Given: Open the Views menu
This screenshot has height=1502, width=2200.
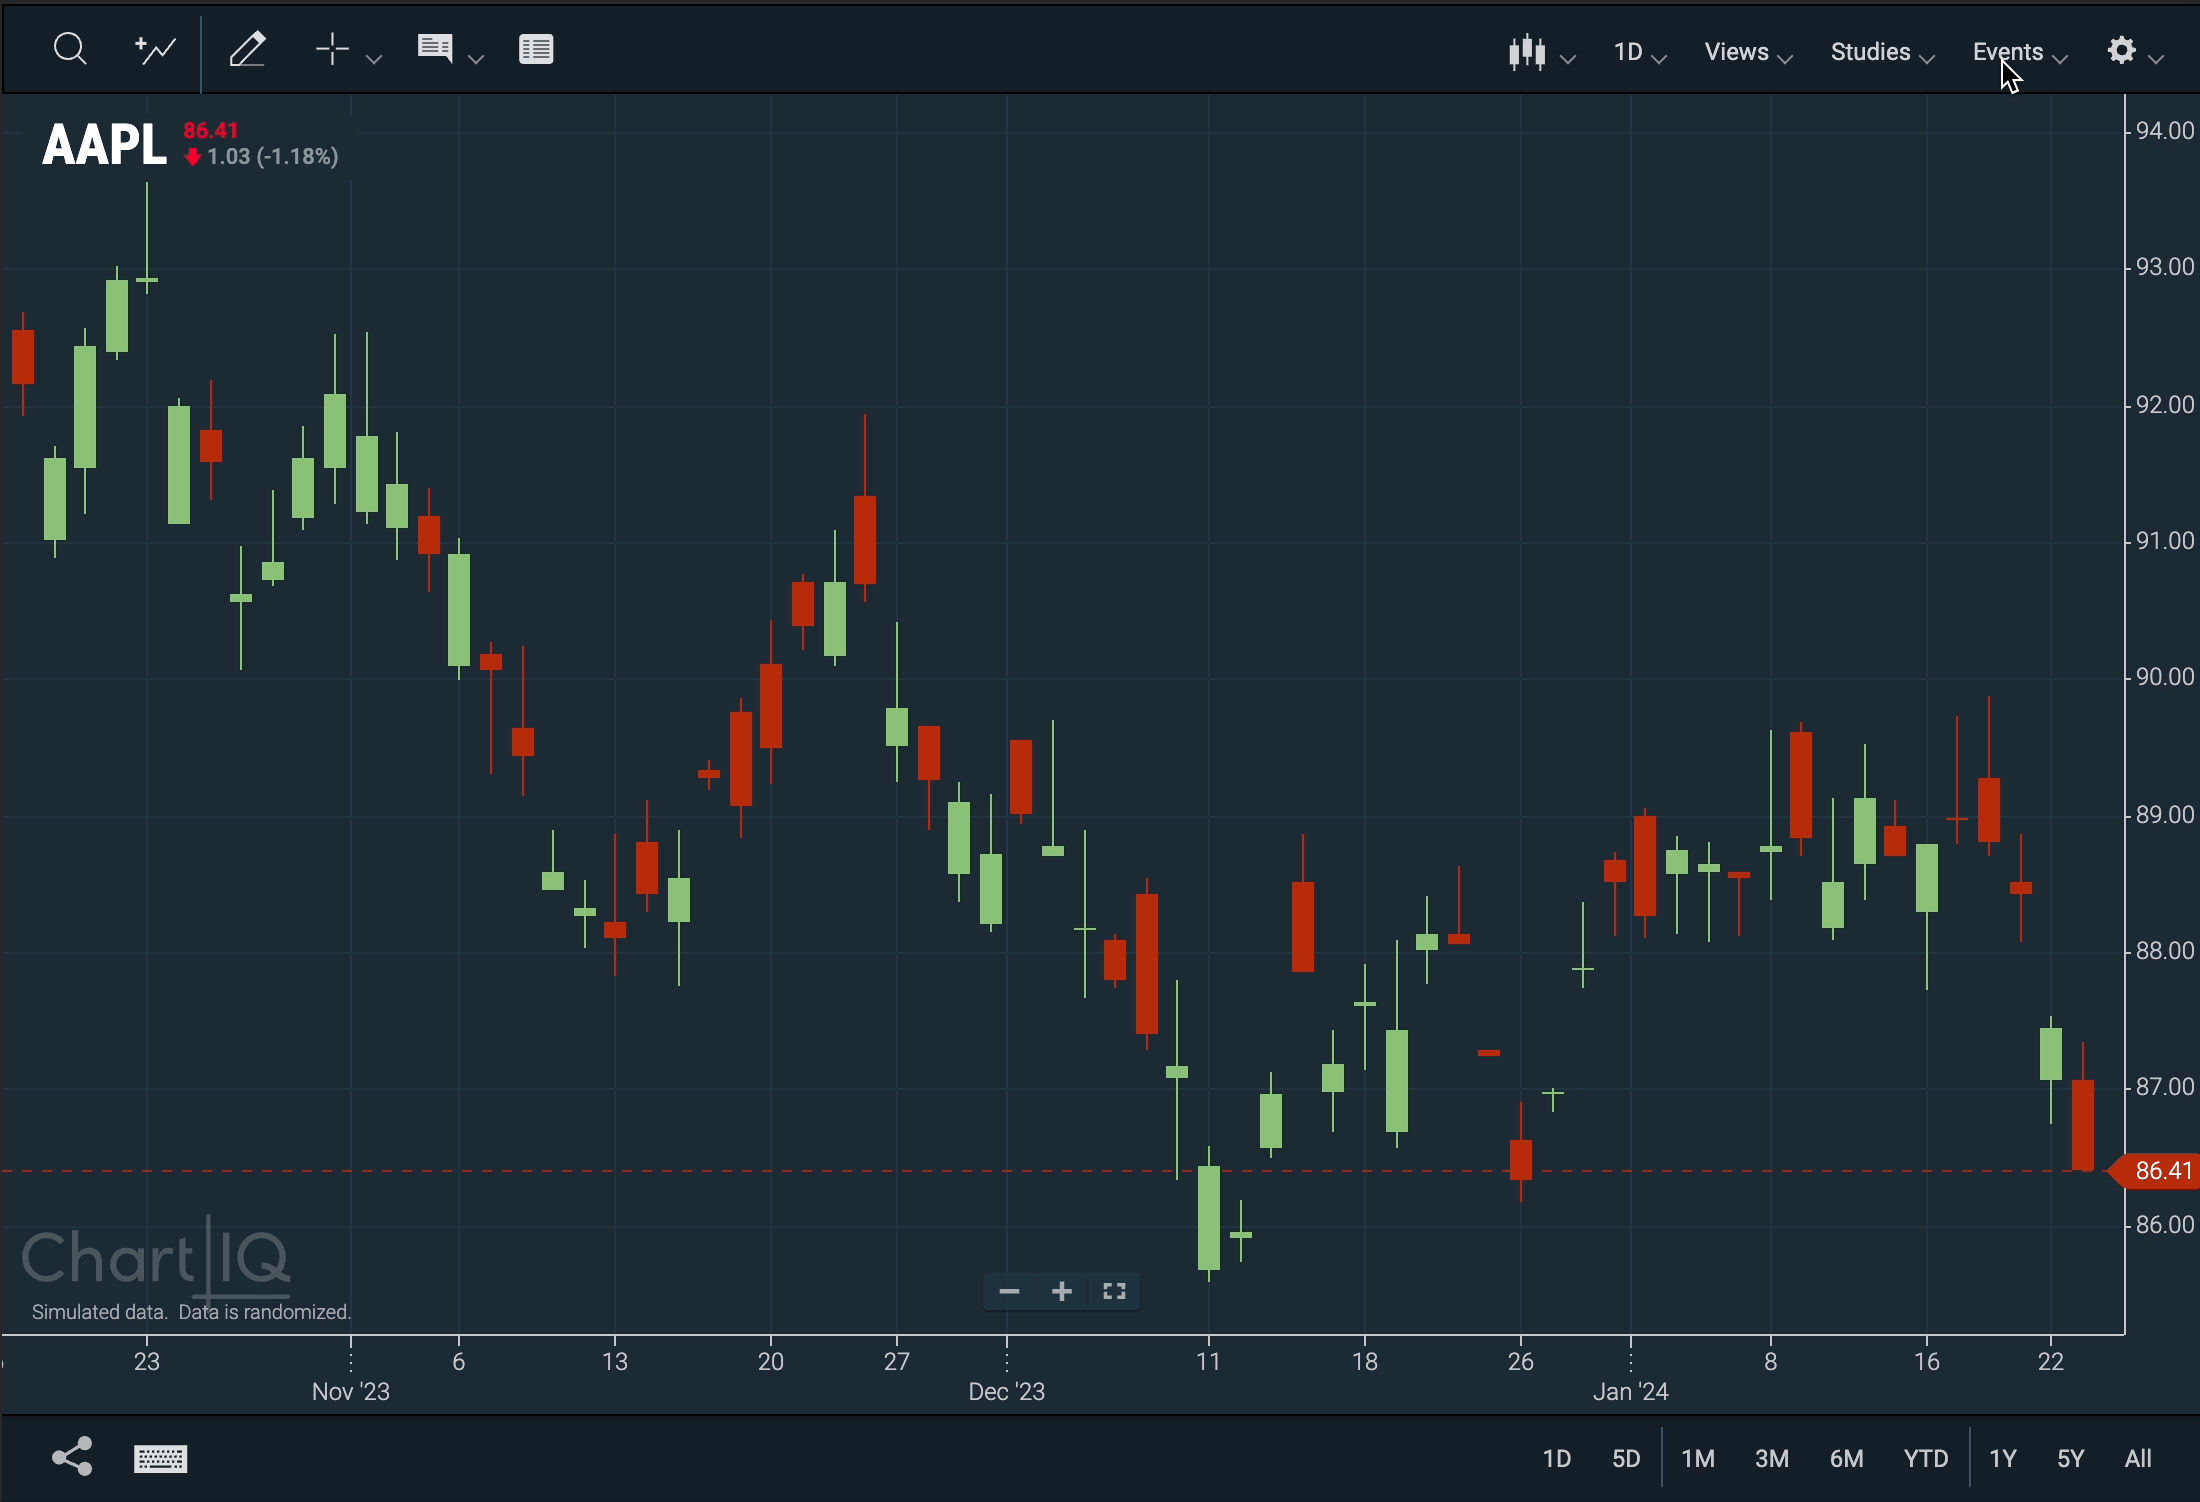Looking at the screenshot, I should click(x=1748, y=52).
